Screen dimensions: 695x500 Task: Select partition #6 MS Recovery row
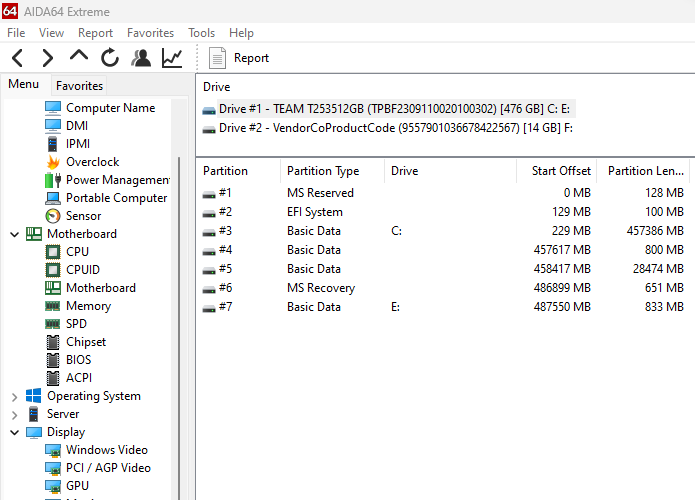[443, 288]
